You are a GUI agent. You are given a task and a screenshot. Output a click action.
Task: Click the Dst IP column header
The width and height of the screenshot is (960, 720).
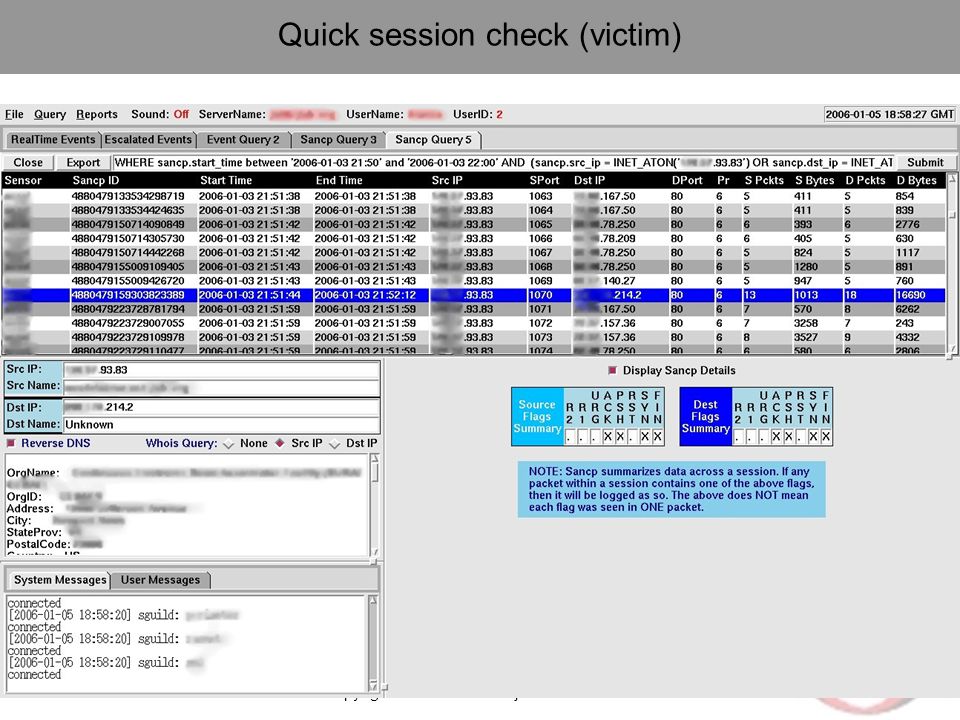pos(589,181)
